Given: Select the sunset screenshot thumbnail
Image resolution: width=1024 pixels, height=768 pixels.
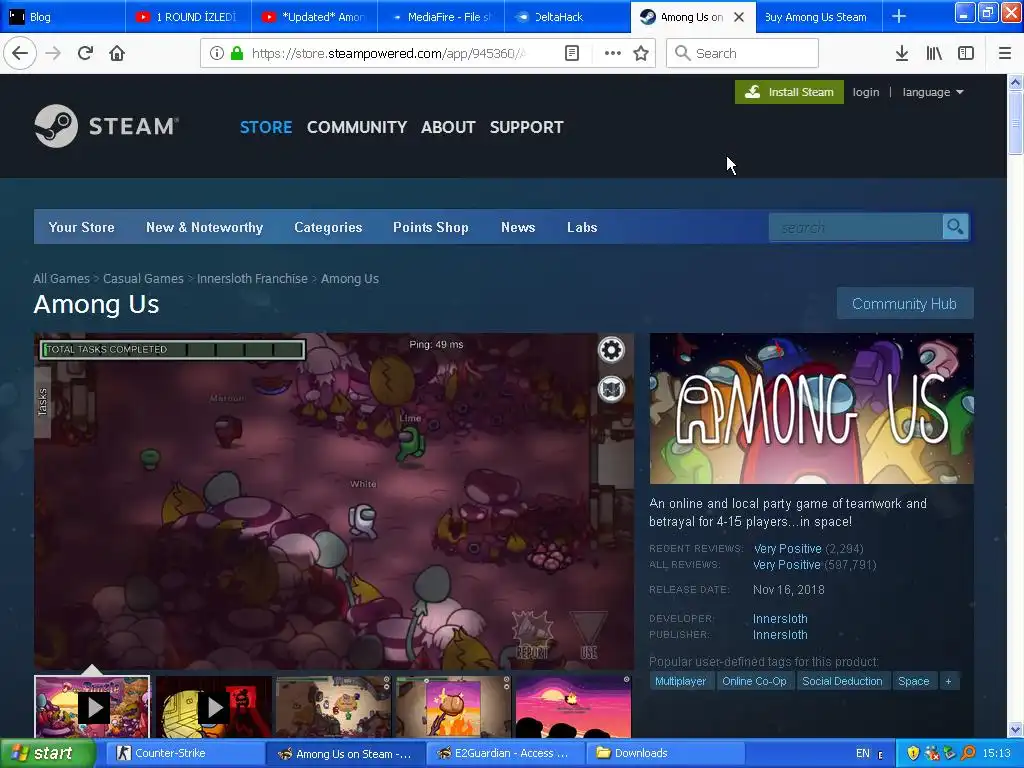Looking at the screenshot, I should (573, 707).
